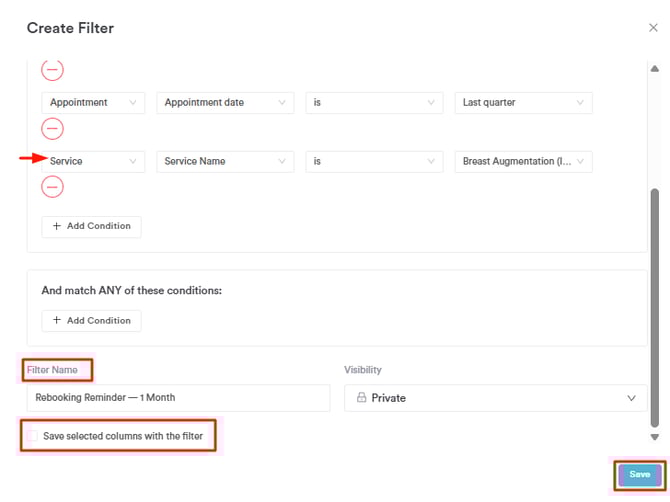Click the scrollbar up arrow
The image size is (670, 502).
655,67
